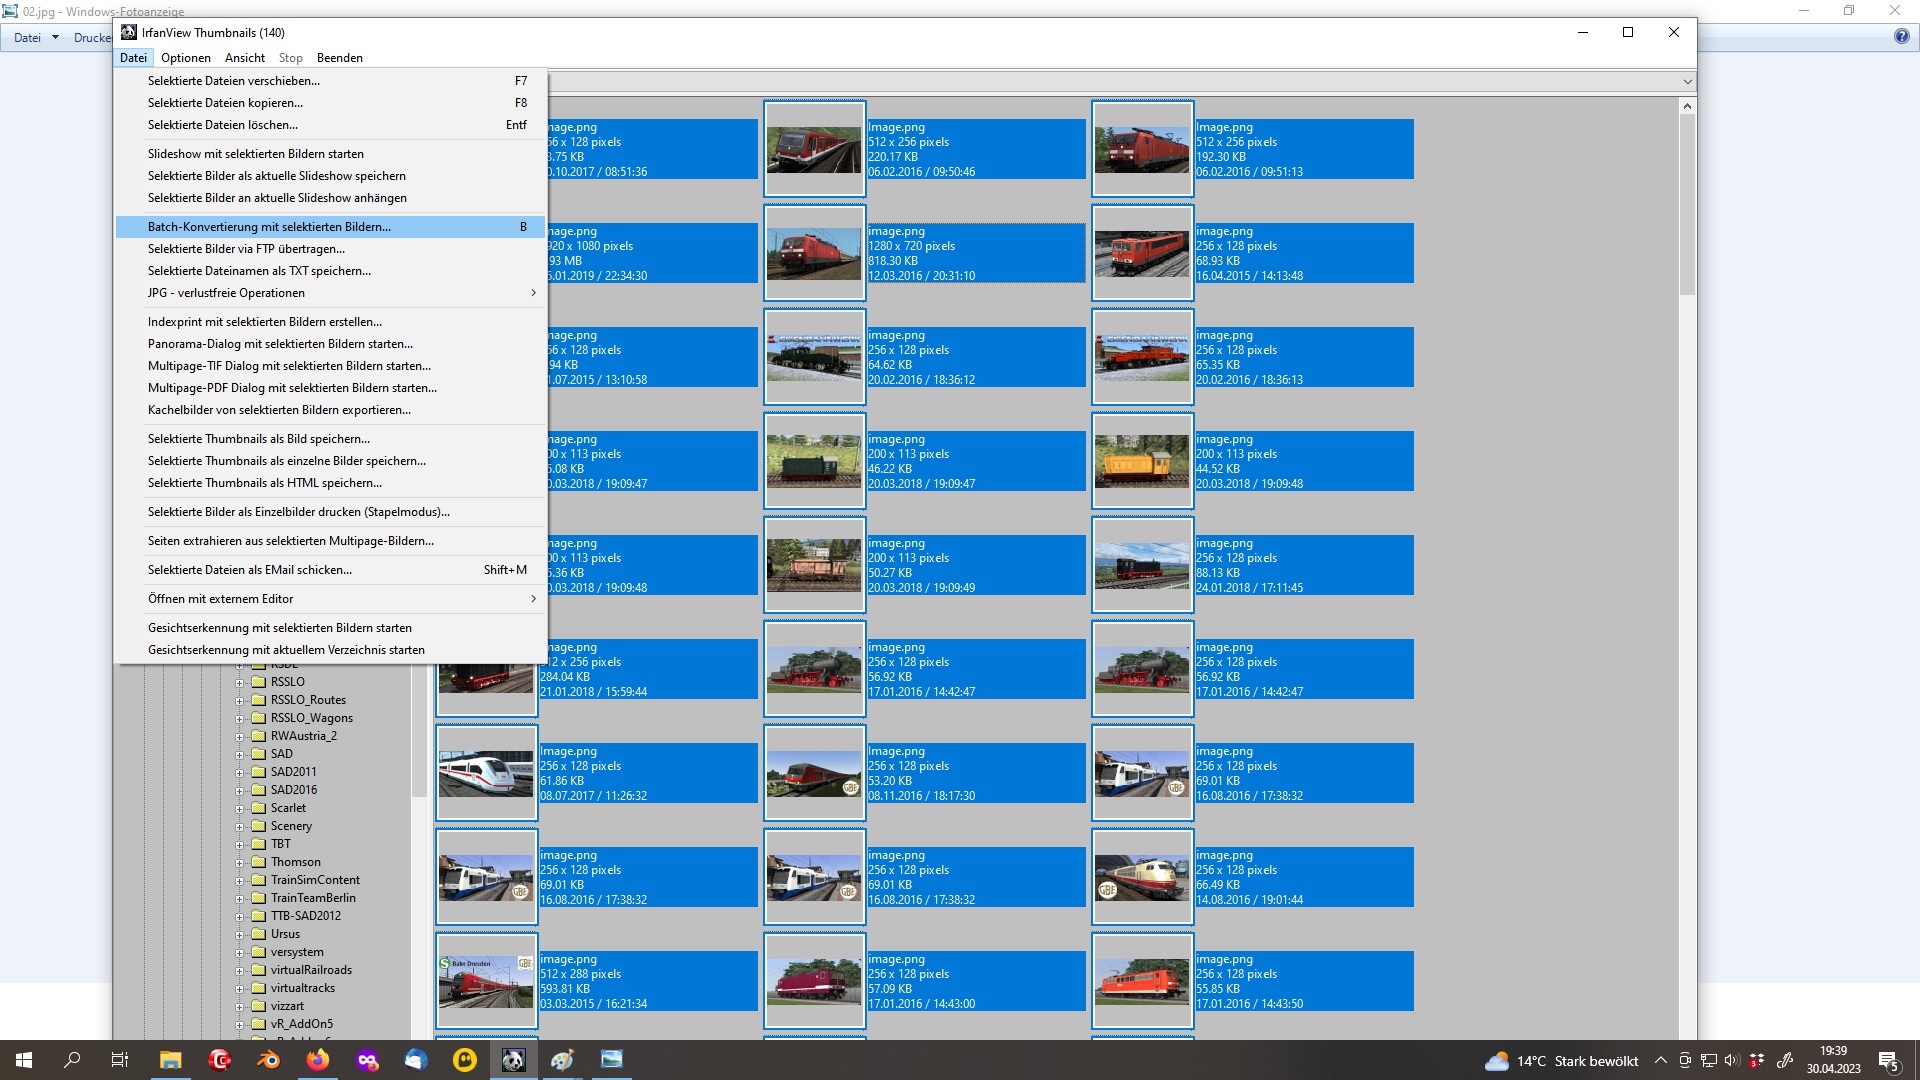1920x1080 pixels.
Task: Open the path dropdown arrow at top right
Action: tap(1687, 82)
